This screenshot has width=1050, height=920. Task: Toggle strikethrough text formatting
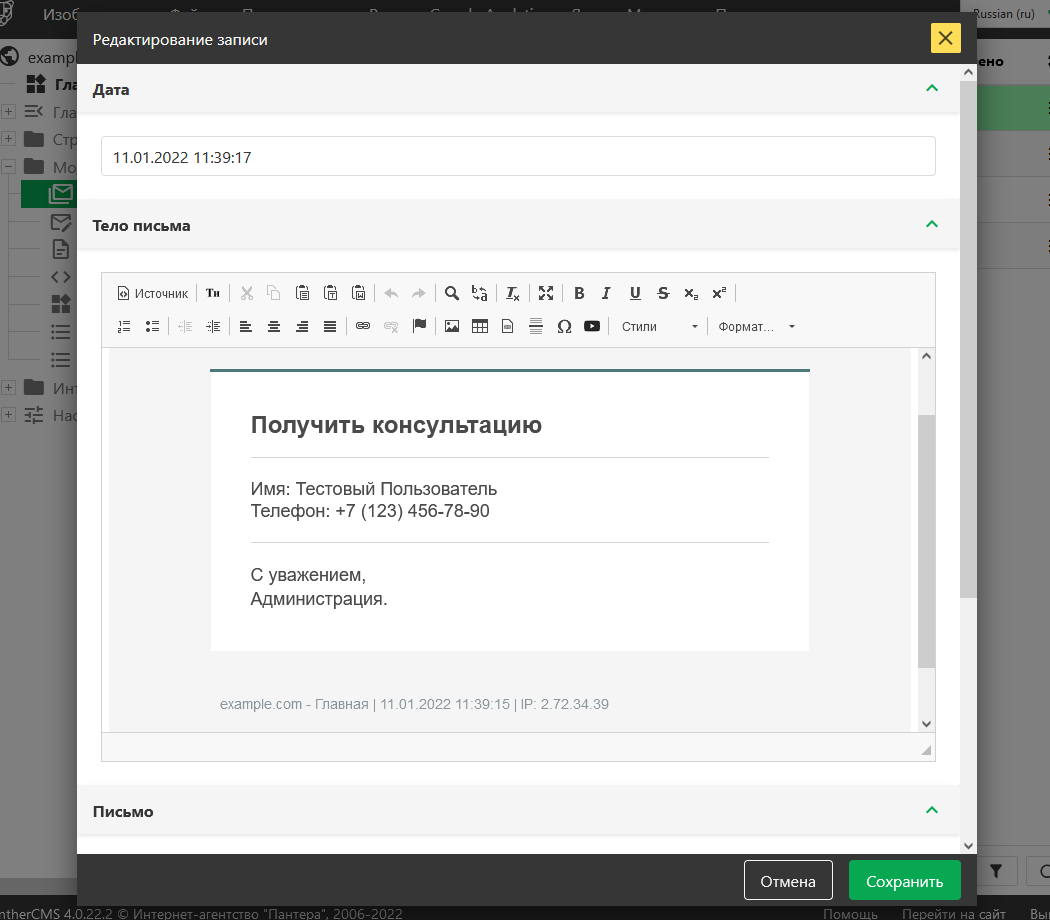click(x=663, y=293)
